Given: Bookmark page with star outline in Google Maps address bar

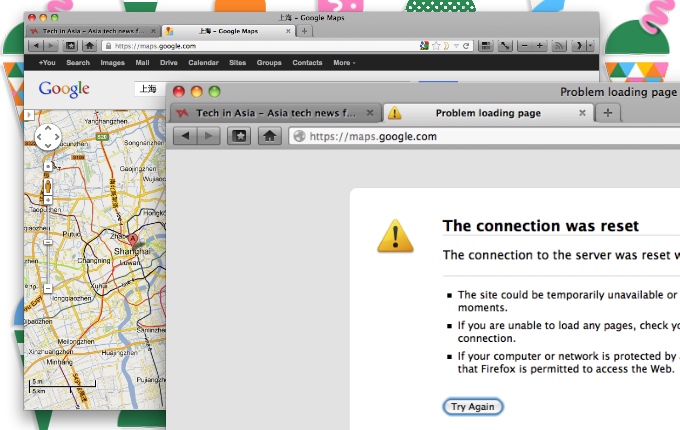Looking at the screenshot, I should coord(436,46).
